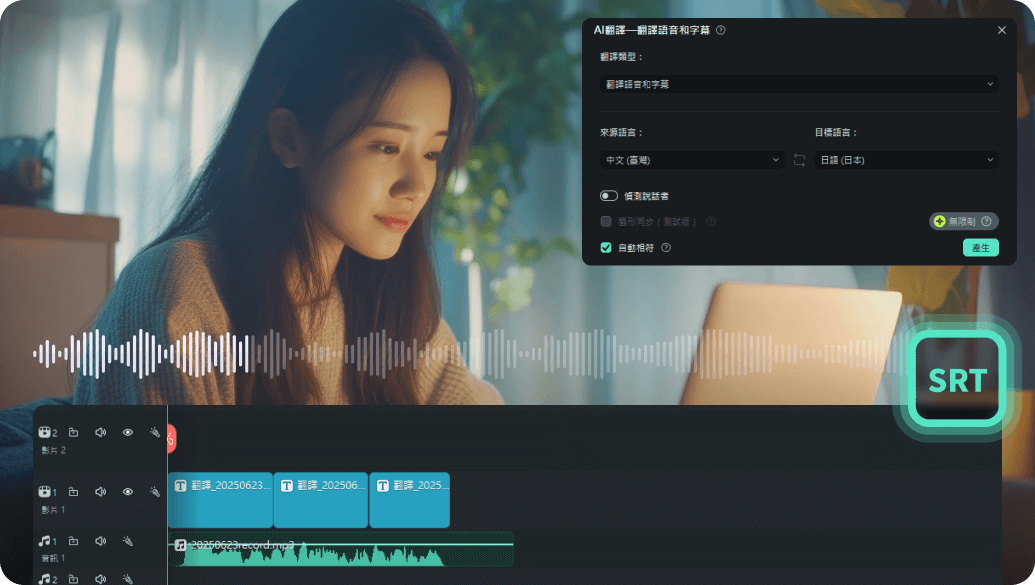This screenshot has height=585, width=1035.
Task: Select the audio clip 20250623record.mp3
Action: pos(341,549)
